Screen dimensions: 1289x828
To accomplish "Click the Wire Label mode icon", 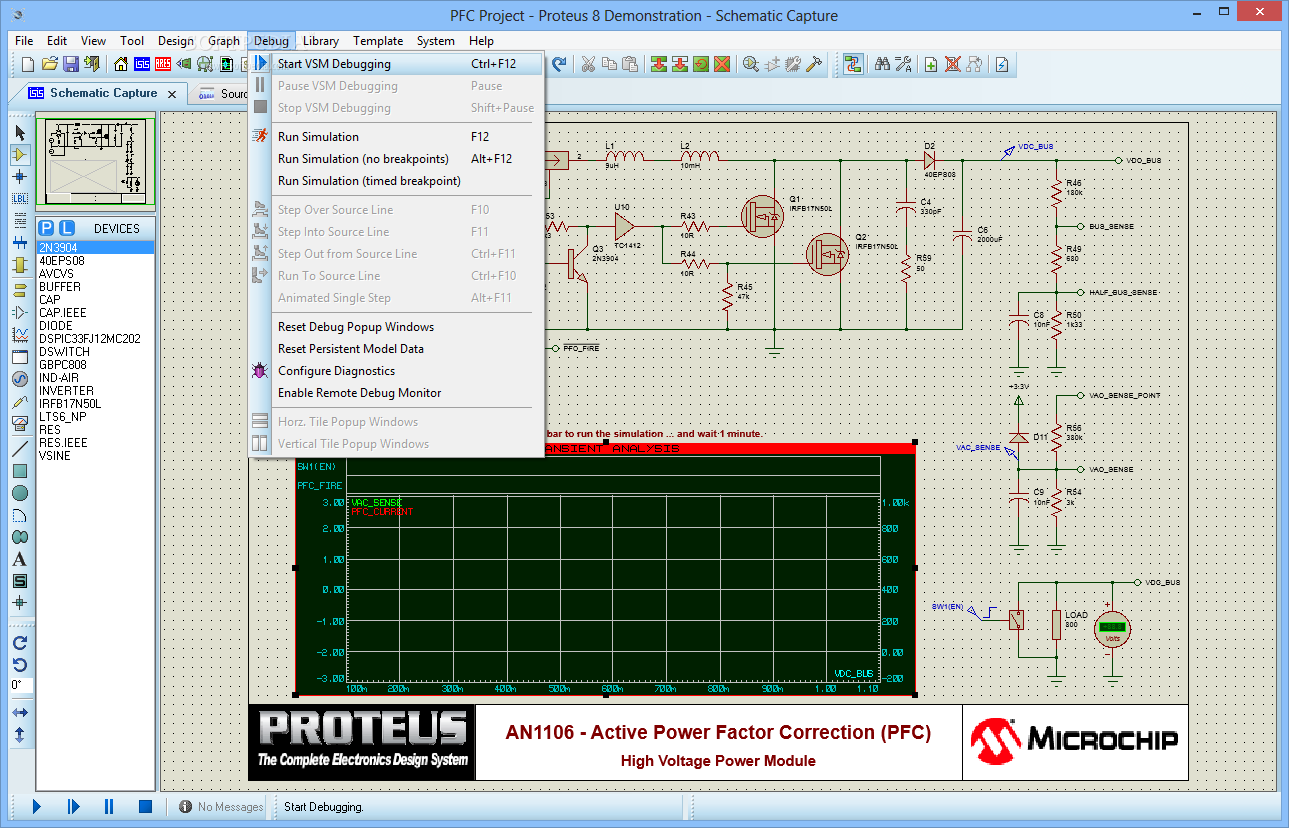I will (19, 198).
